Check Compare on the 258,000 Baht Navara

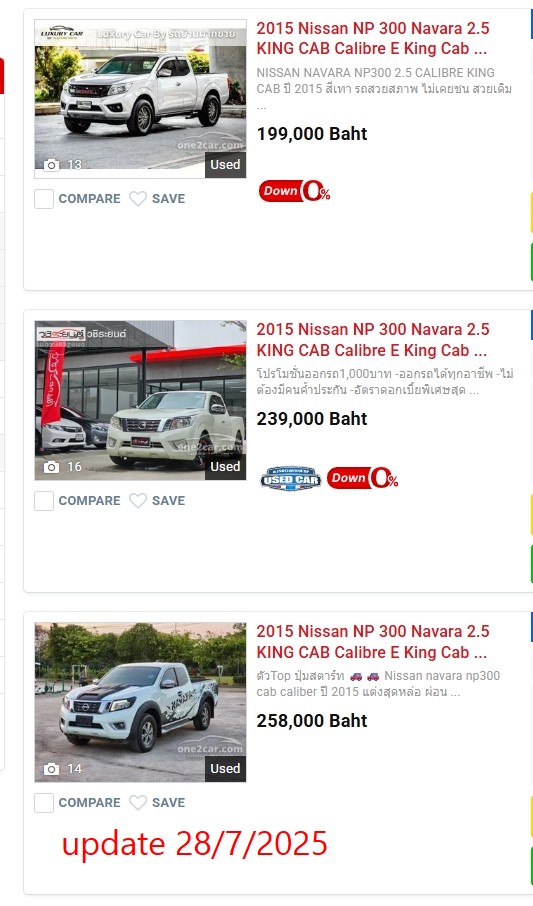pyautogui.click(x=44, y=803)
